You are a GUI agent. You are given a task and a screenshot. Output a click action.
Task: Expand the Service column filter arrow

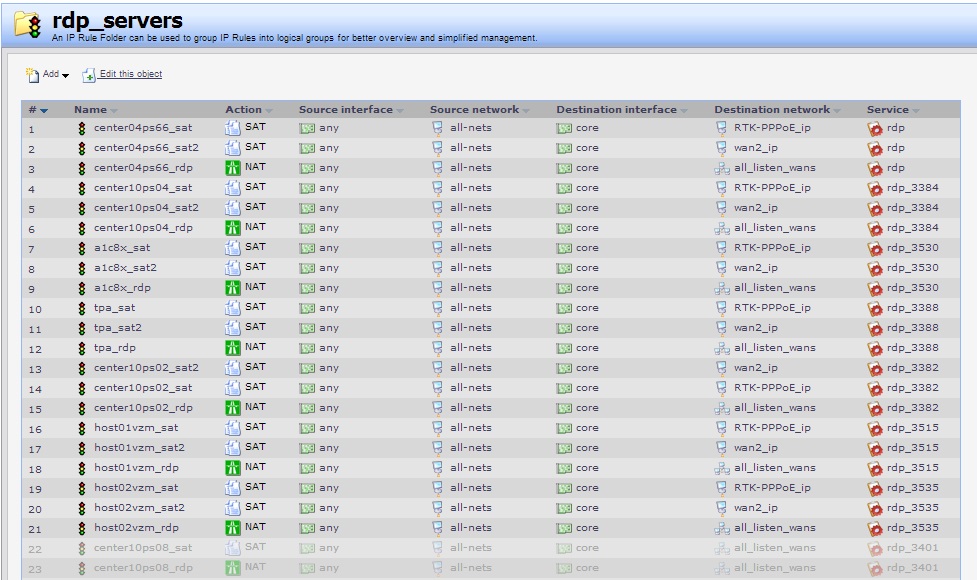(917, 110)
